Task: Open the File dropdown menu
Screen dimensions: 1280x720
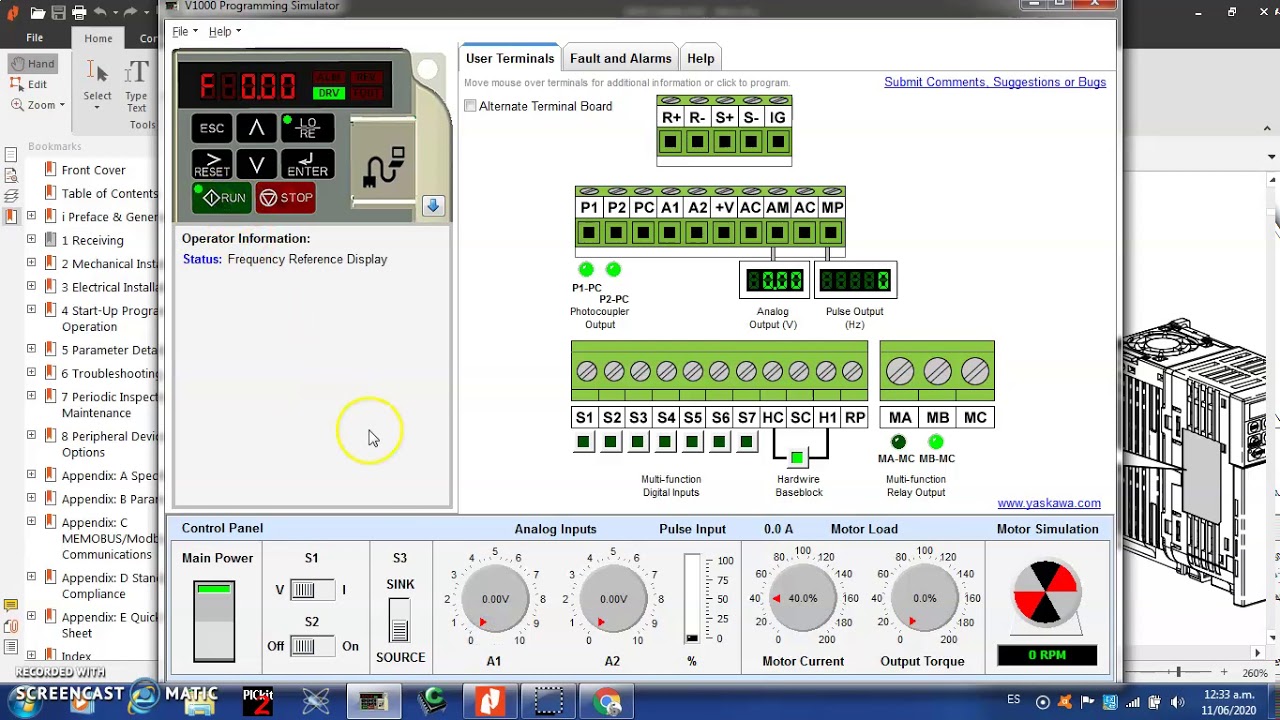Action: coord(184,31)
